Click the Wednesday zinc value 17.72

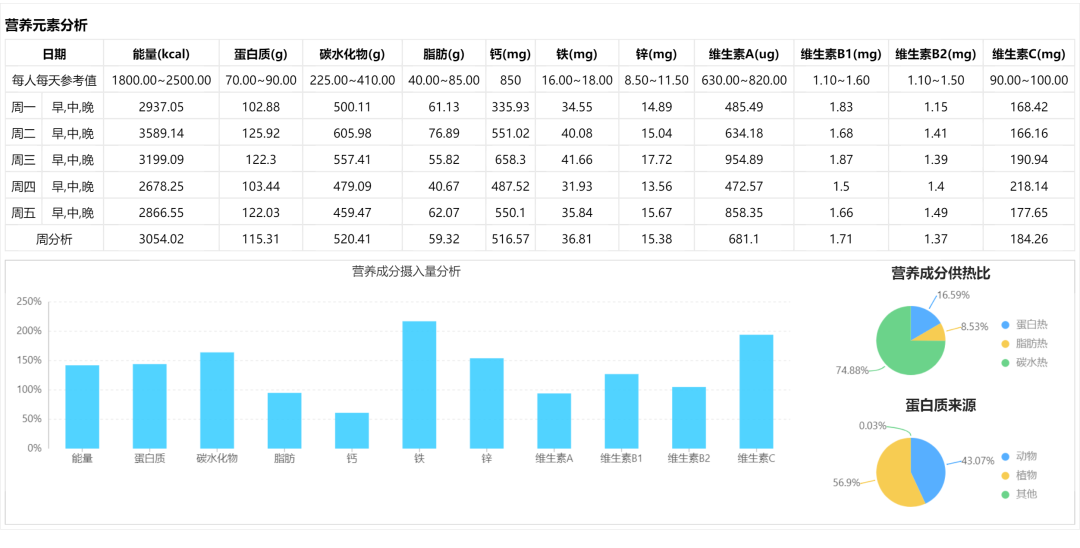click(x=656, y=160)
